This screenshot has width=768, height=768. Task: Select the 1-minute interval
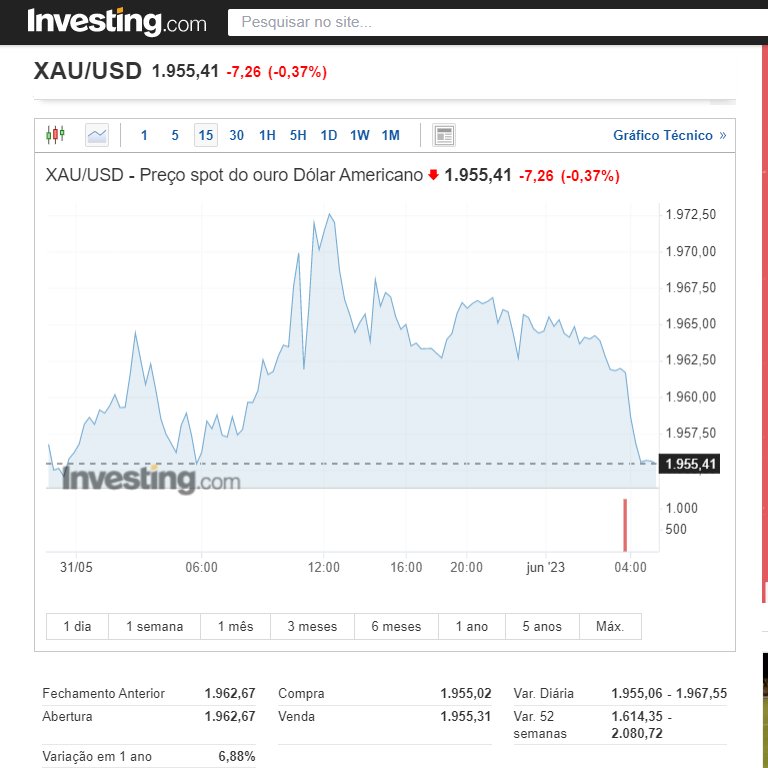pyautogui.click(x=144, y=135)
